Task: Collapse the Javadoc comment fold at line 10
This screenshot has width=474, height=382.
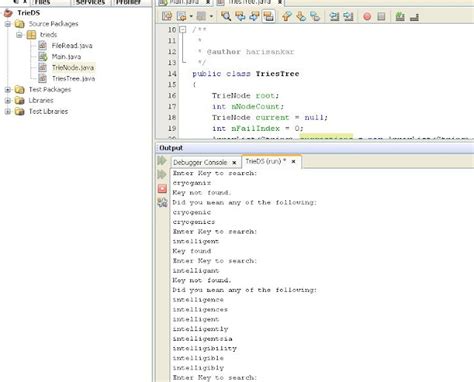Action: 182,29
